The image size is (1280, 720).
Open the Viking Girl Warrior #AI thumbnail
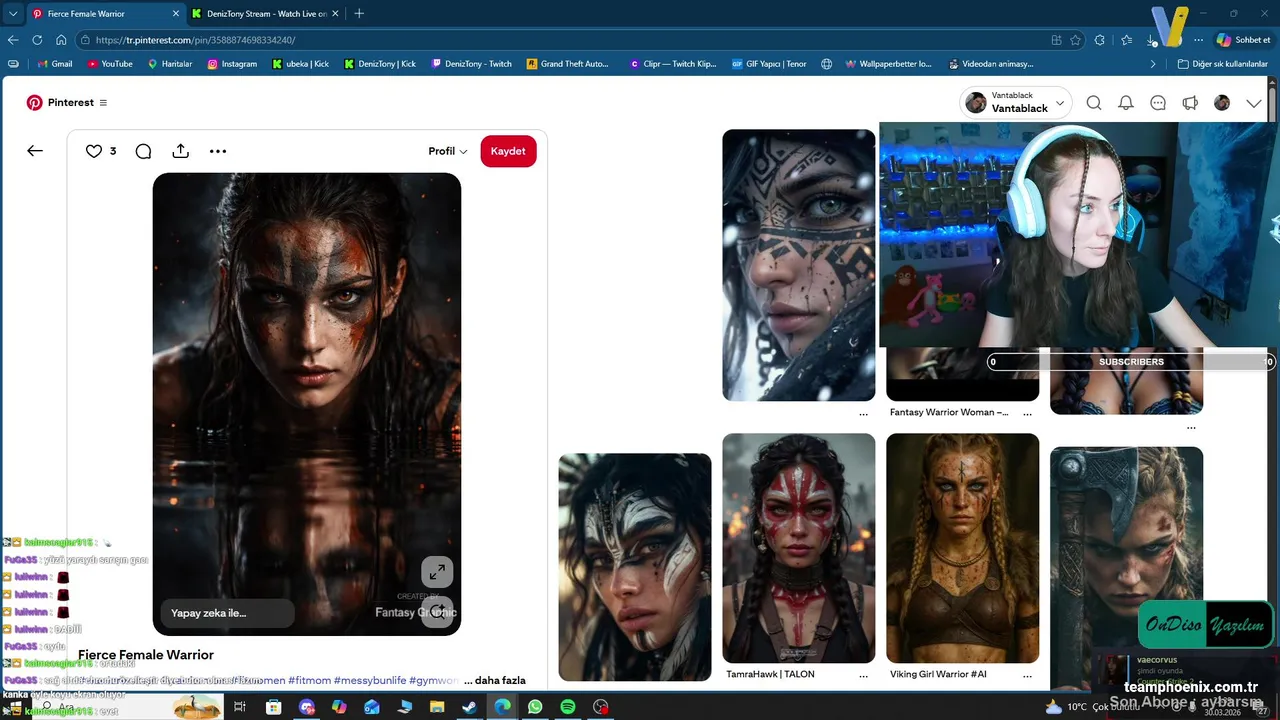[x=963, y=548]
